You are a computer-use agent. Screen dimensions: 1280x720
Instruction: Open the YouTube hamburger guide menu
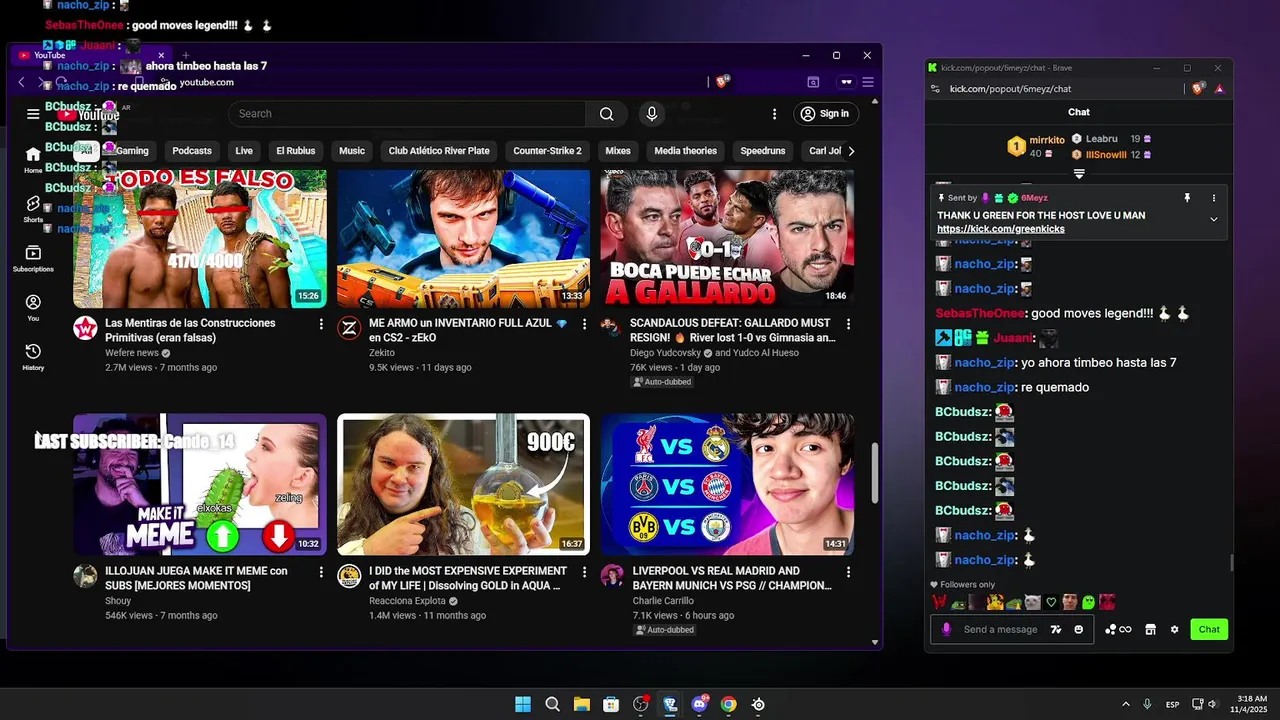[x=33, y=114]
